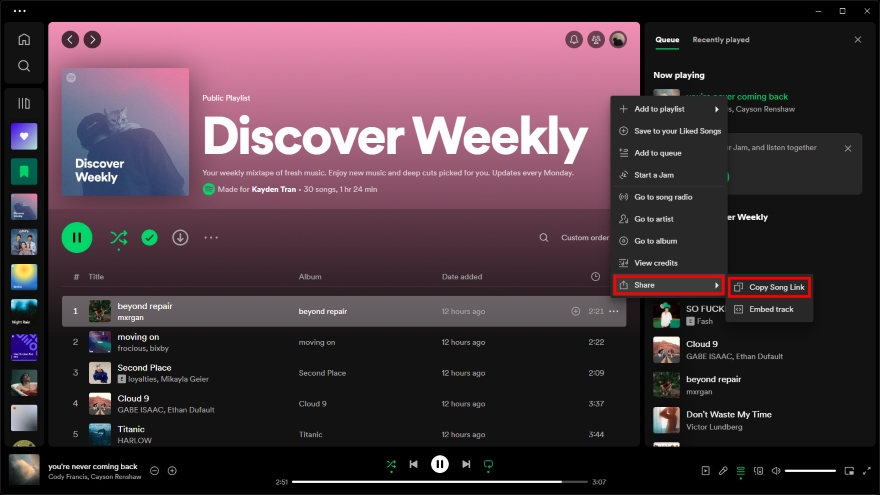Seek on the playback progress bar
880x495 pixels.
point(439,482)
